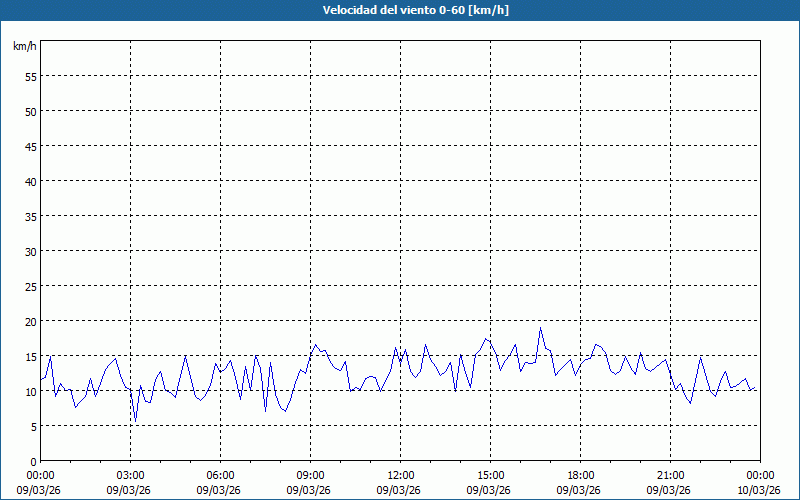Click the '12:00' time axis label
Image resolution: width=800 pixels, height=500 pixels.
[401, 476]
